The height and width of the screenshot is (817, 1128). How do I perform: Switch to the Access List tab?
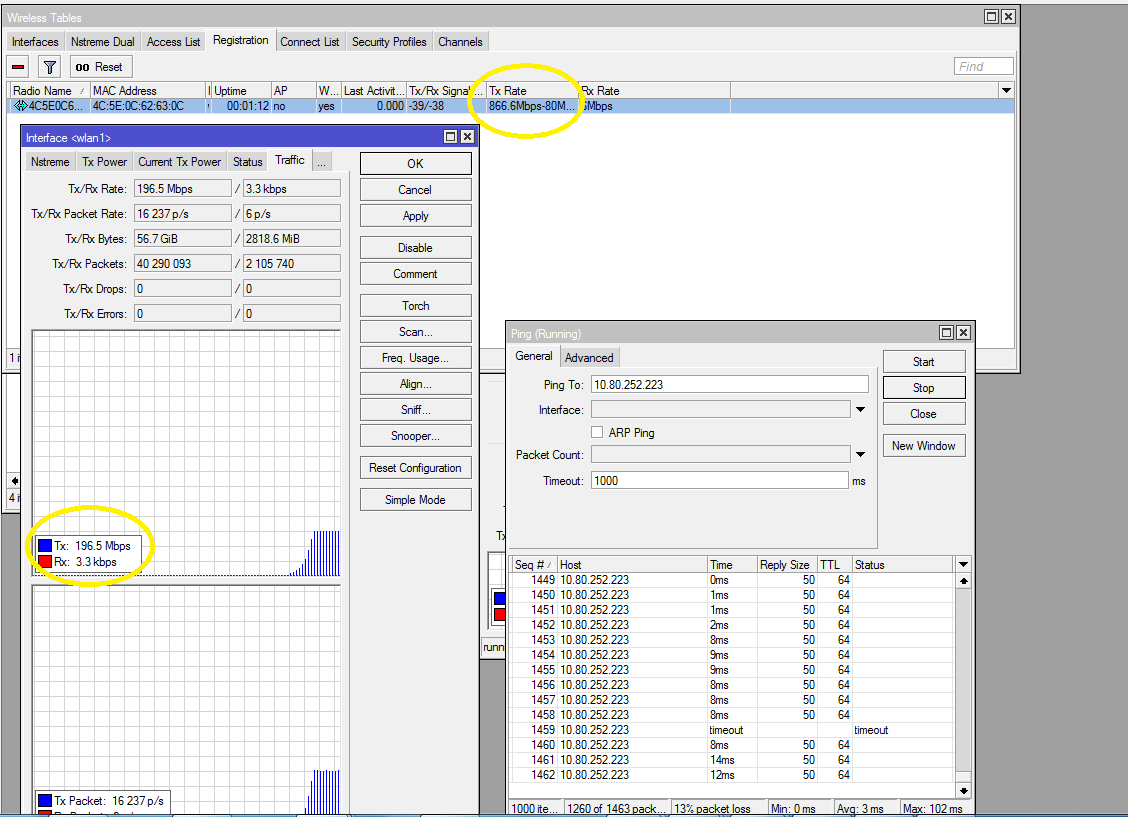[x=173, y=42]
